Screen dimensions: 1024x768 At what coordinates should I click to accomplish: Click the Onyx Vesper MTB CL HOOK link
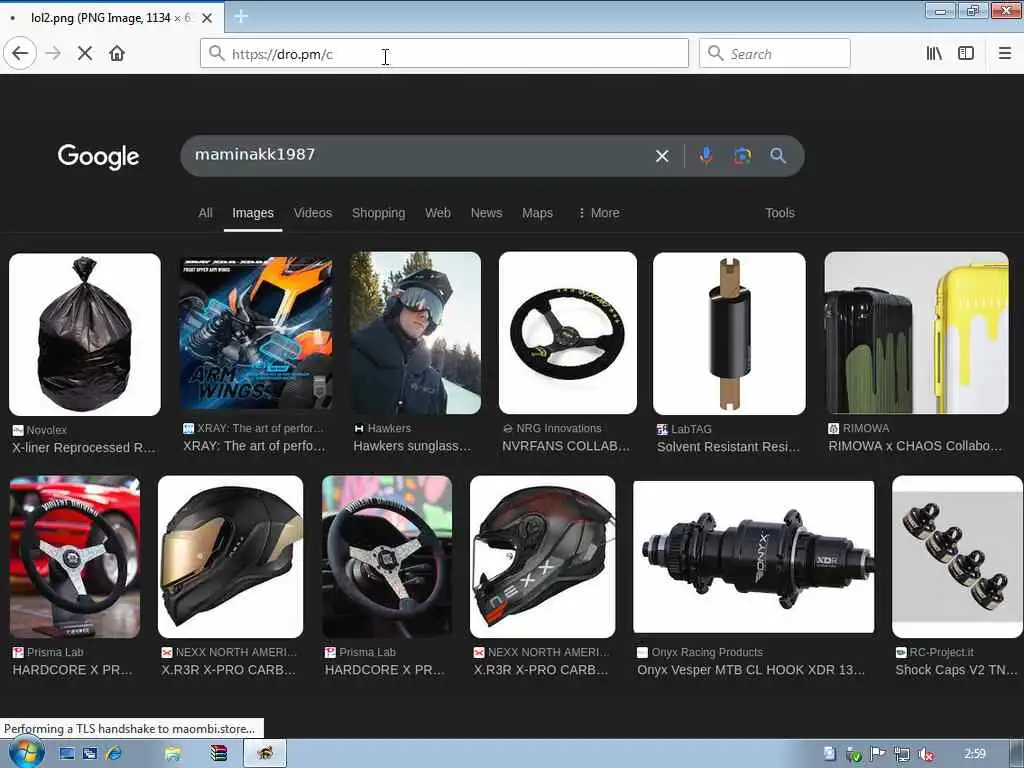pos(751,670)
